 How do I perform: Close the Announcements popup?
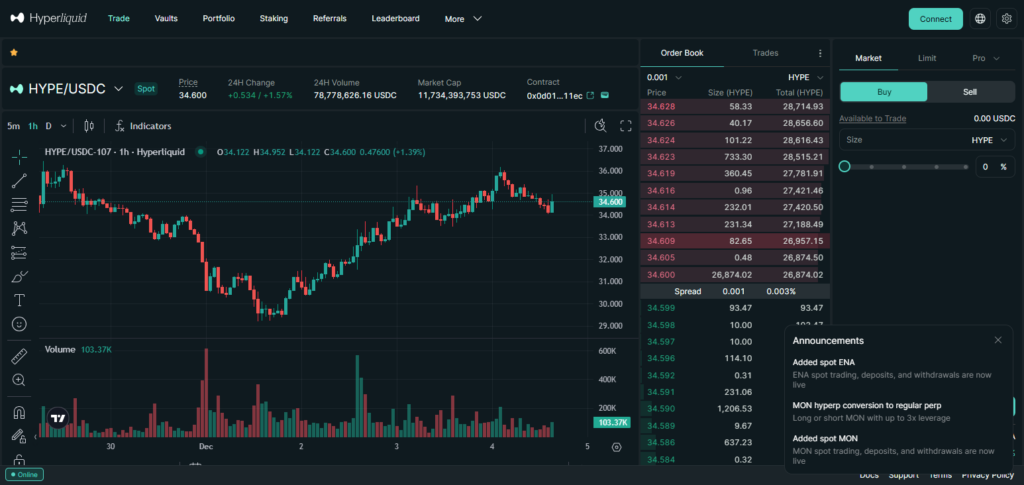click(x=997, y=340)
